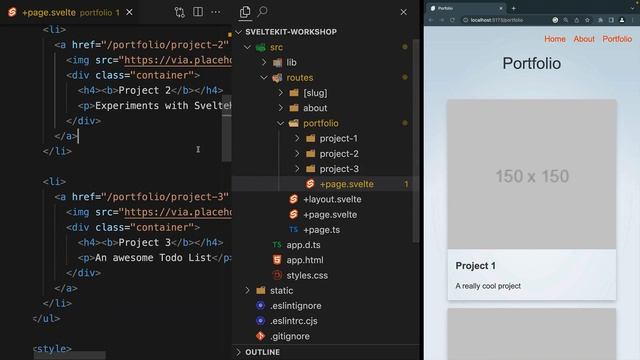The image size is (640, 360).
Task: Split the editor with the split icon
Action: pyautogui.click(x=198, y=12)
